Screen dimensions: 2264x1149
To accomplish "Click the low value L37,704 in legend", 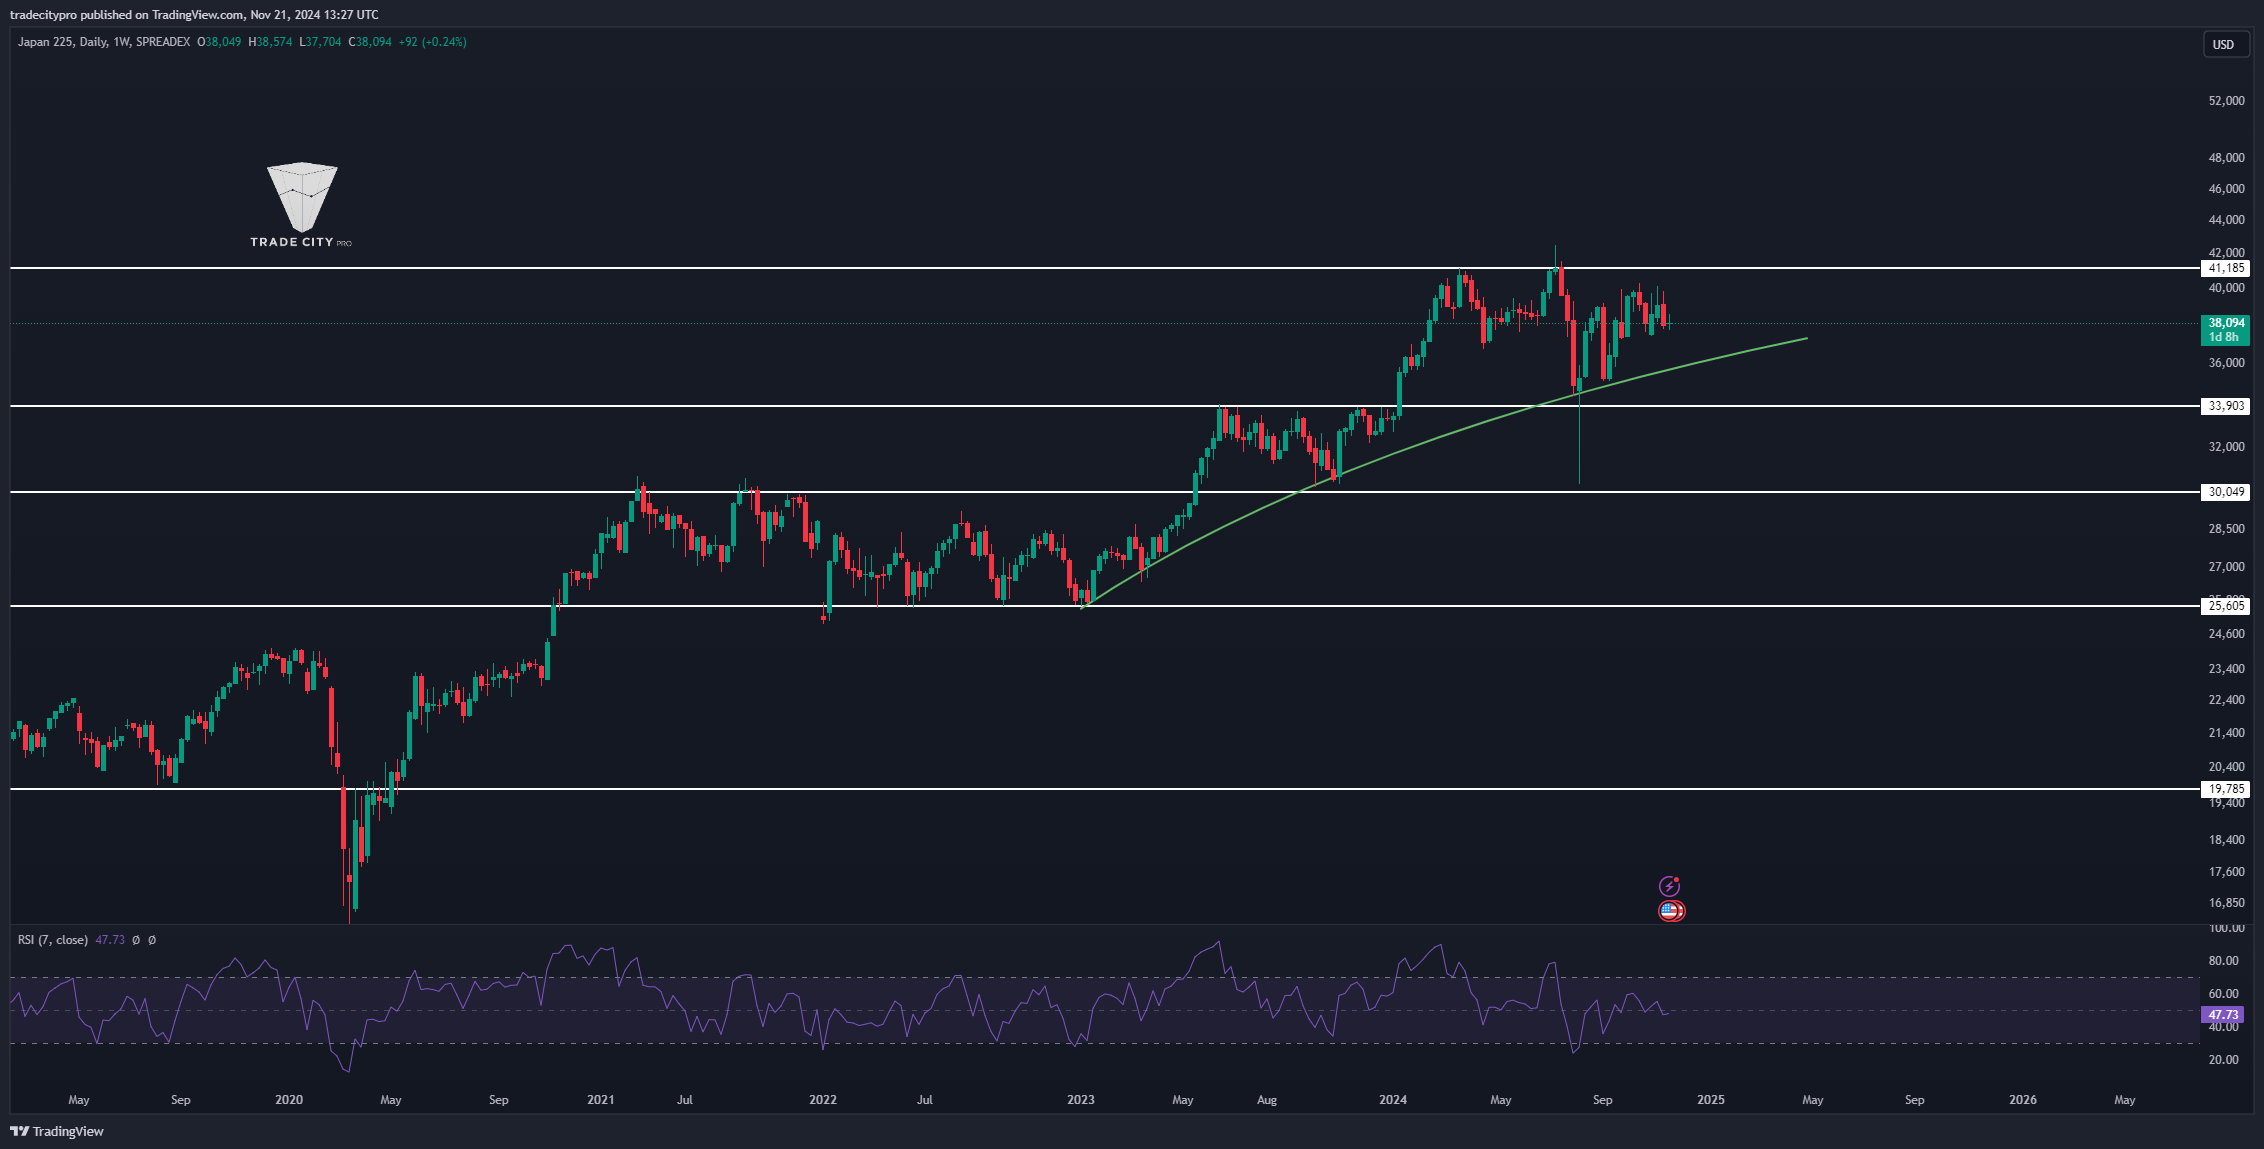I will pyautogui.click(x=320, y=42).
